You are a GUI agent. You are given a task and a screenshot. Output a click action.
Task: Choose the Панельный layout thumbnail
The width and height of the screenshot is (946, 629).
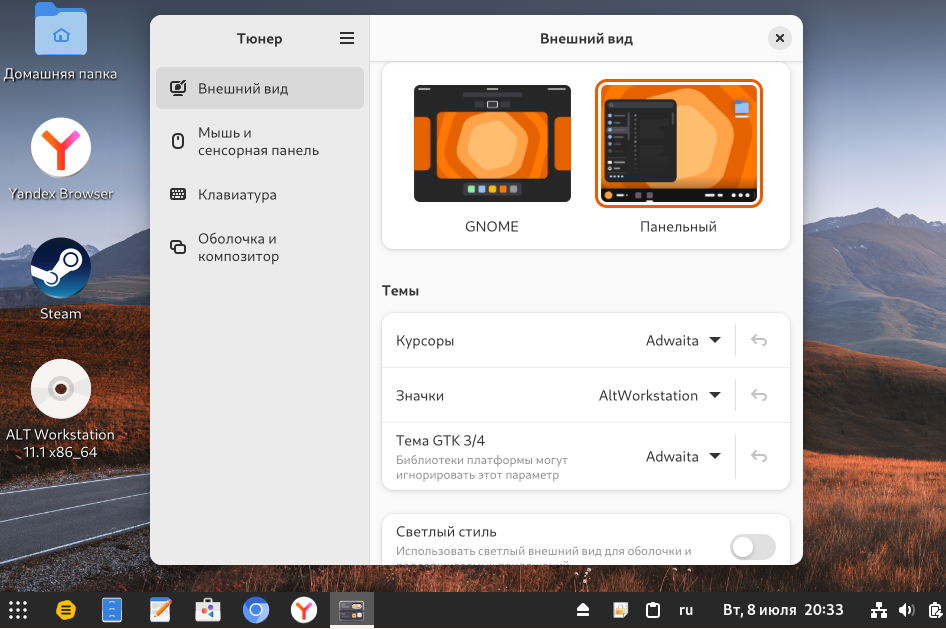[x=679, y=144]
